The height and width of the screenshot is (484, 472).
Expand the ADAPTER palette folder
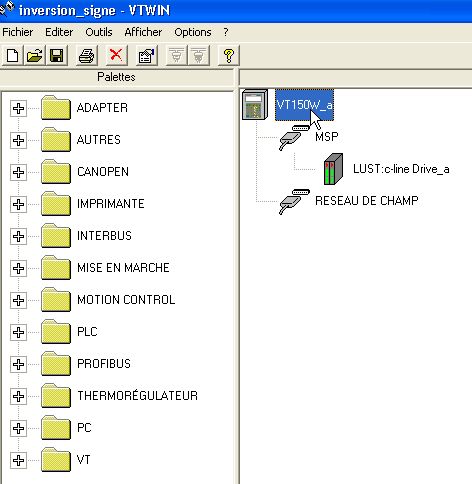click(18, 108)
